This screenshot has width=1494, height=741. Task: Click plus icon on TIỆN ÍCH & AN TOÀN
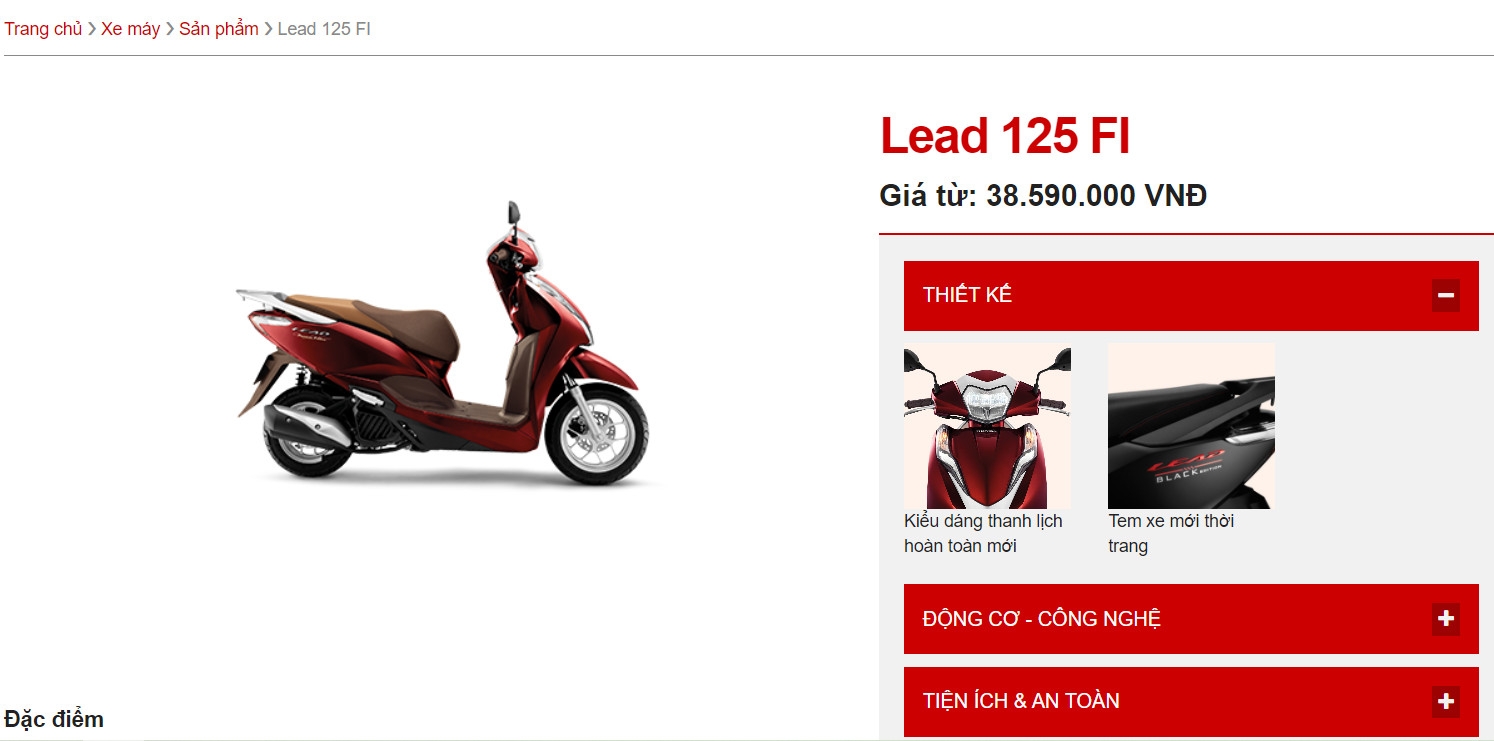tap(1445, 701)
